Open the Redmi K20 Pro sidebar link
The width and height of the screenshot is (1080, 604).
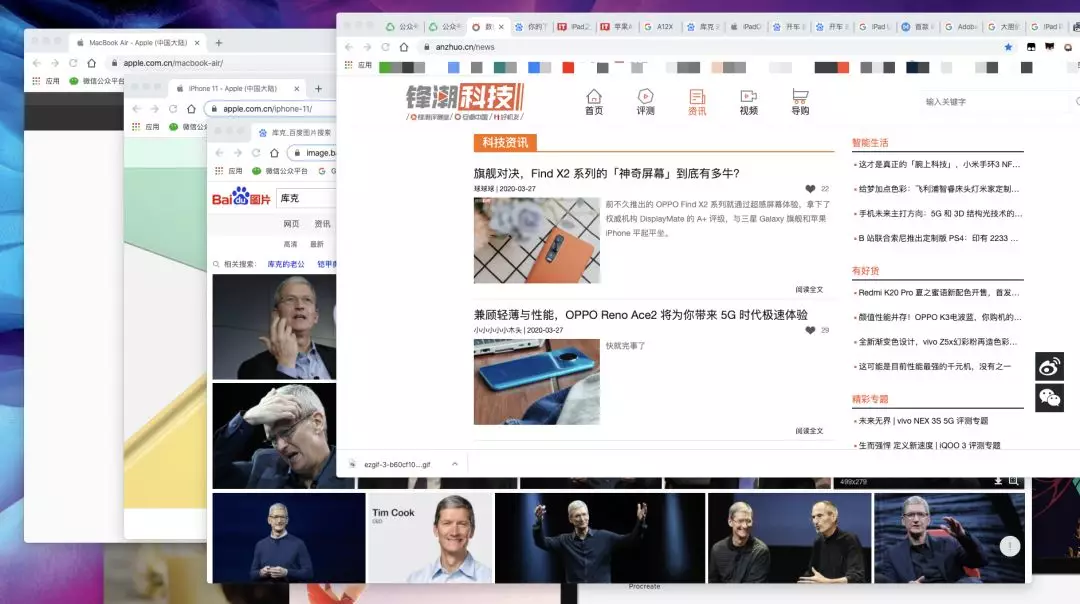(938, 293)
